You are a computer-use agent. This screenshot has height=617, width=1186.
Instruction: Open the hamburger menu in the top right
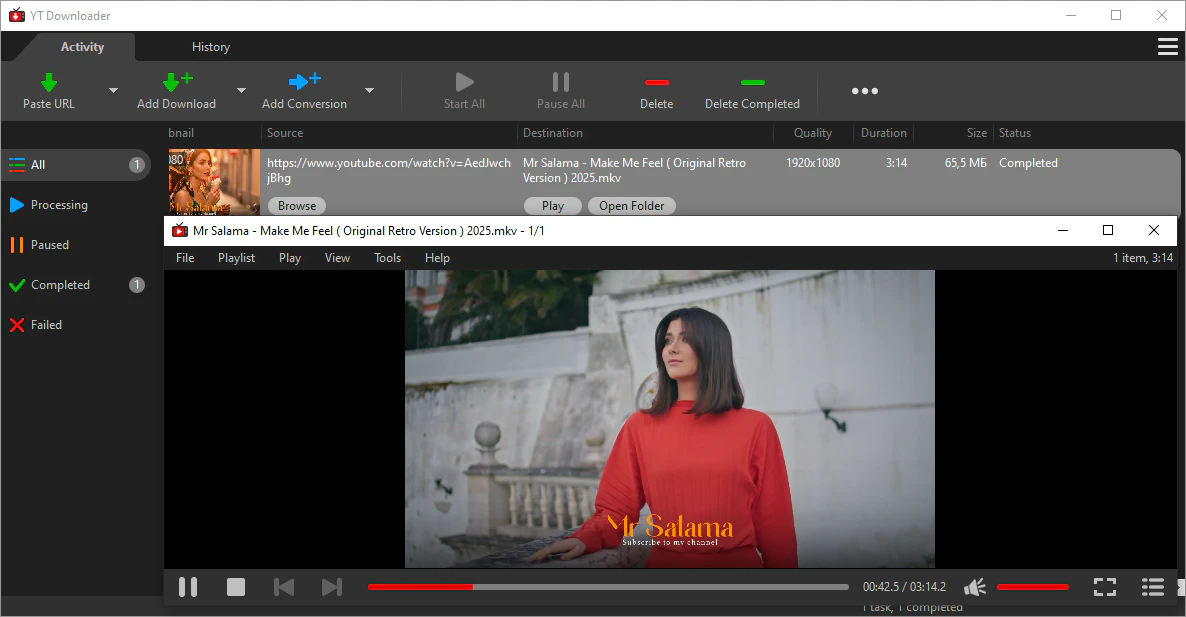[x=1166, y=47]
